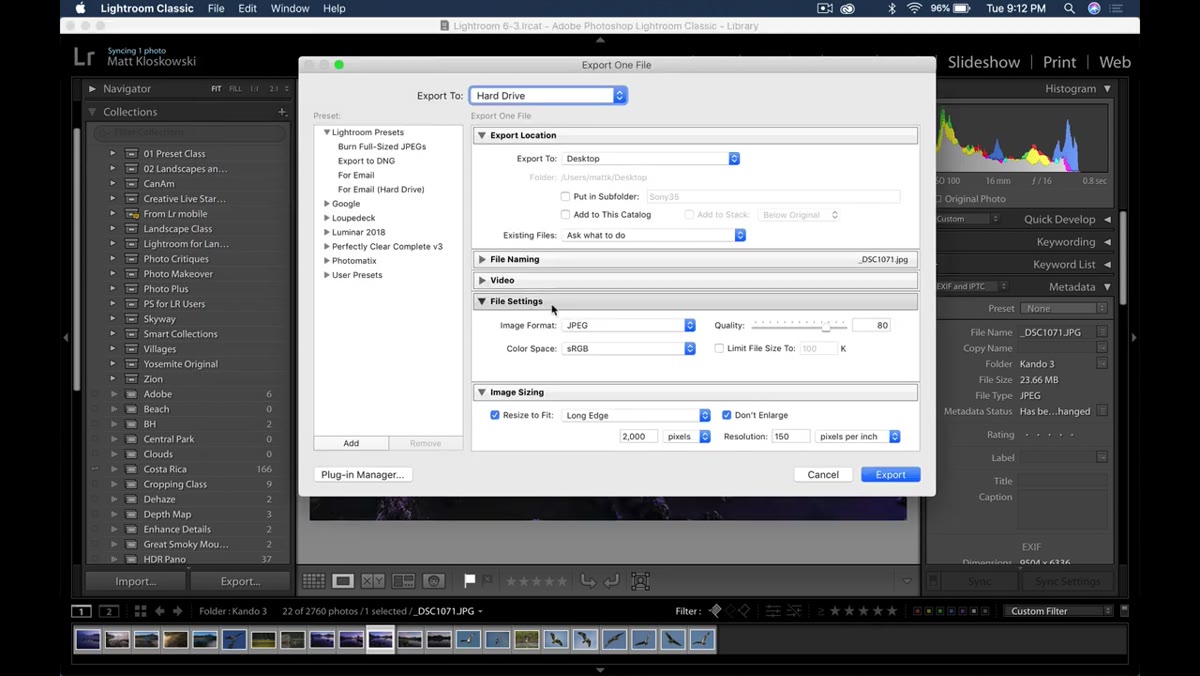Add a new collection with plus icon
The image size is (1200, 676).
click(282, 112)
